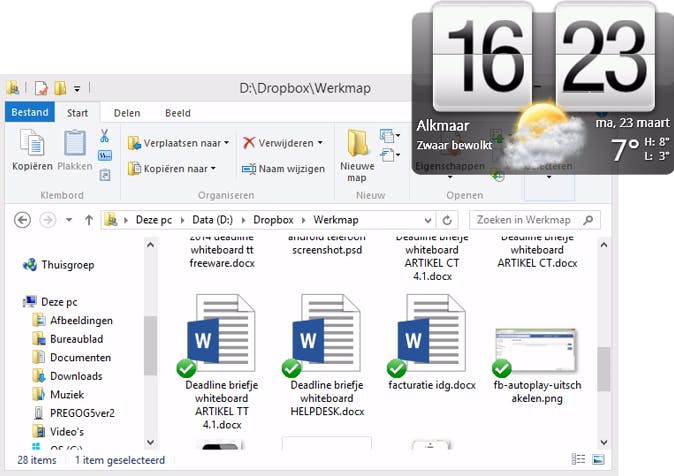Click the copy path icon in Klembord

105,155
